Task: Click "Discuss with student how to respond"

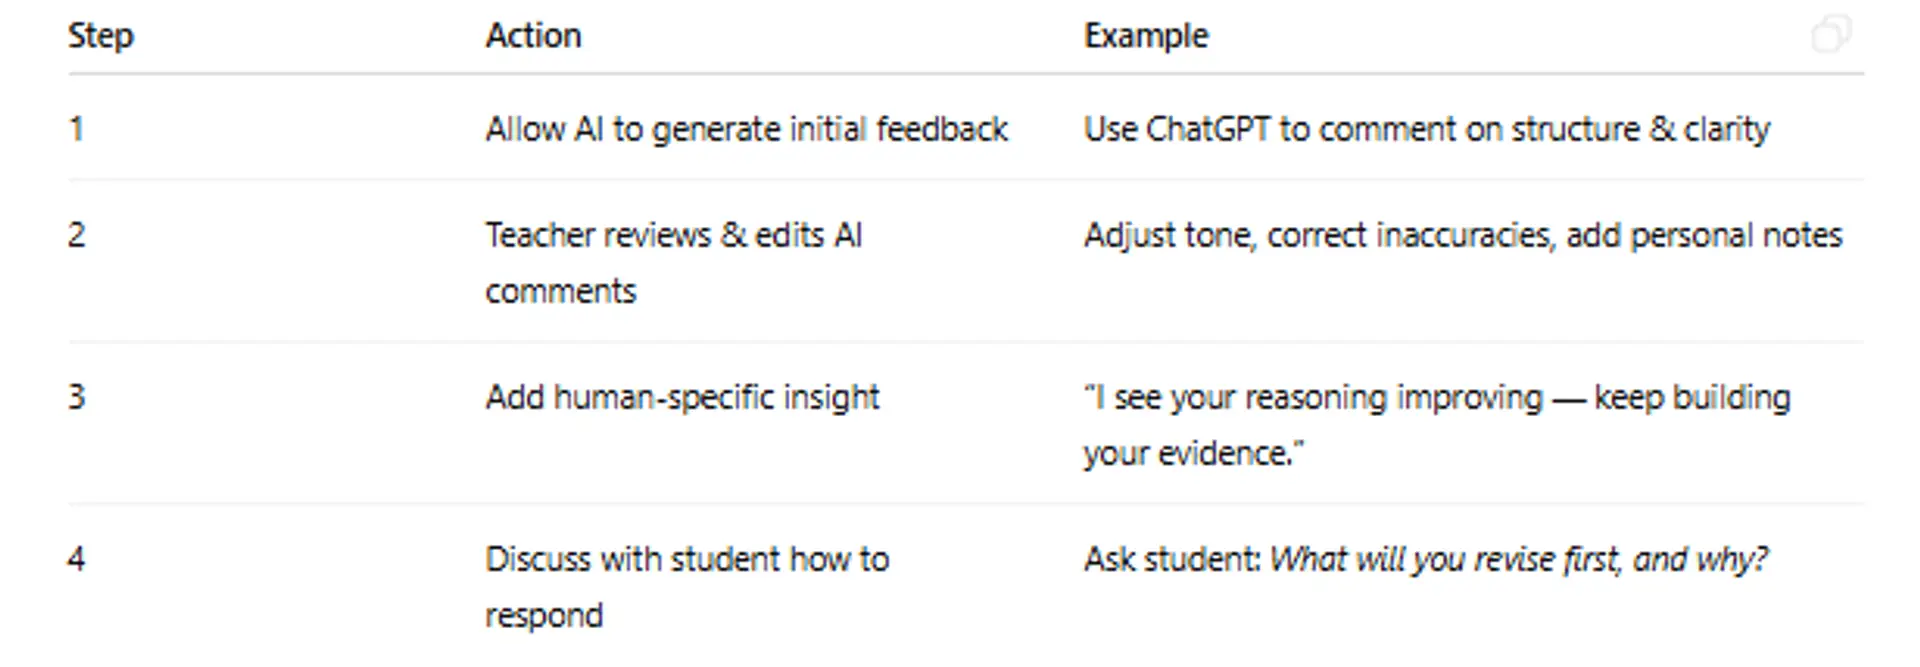Action: 686,586
